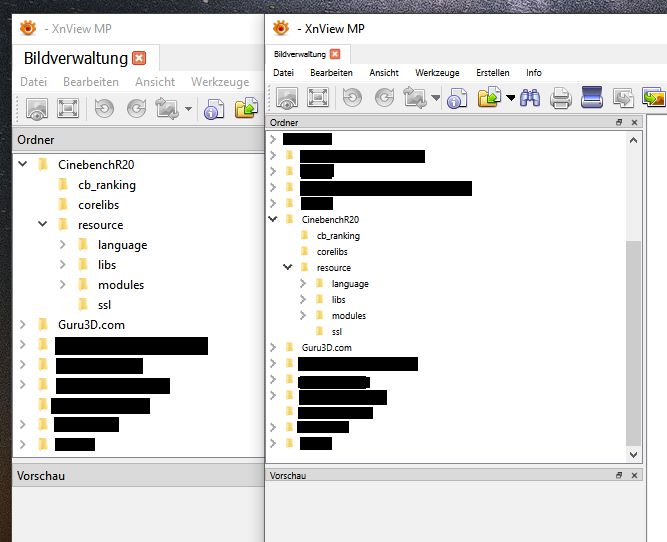The width and height of the screenshot is (667, 542).
Task: Collapse CinebenchR20 folder in right window tree
Action: (273, 219)
